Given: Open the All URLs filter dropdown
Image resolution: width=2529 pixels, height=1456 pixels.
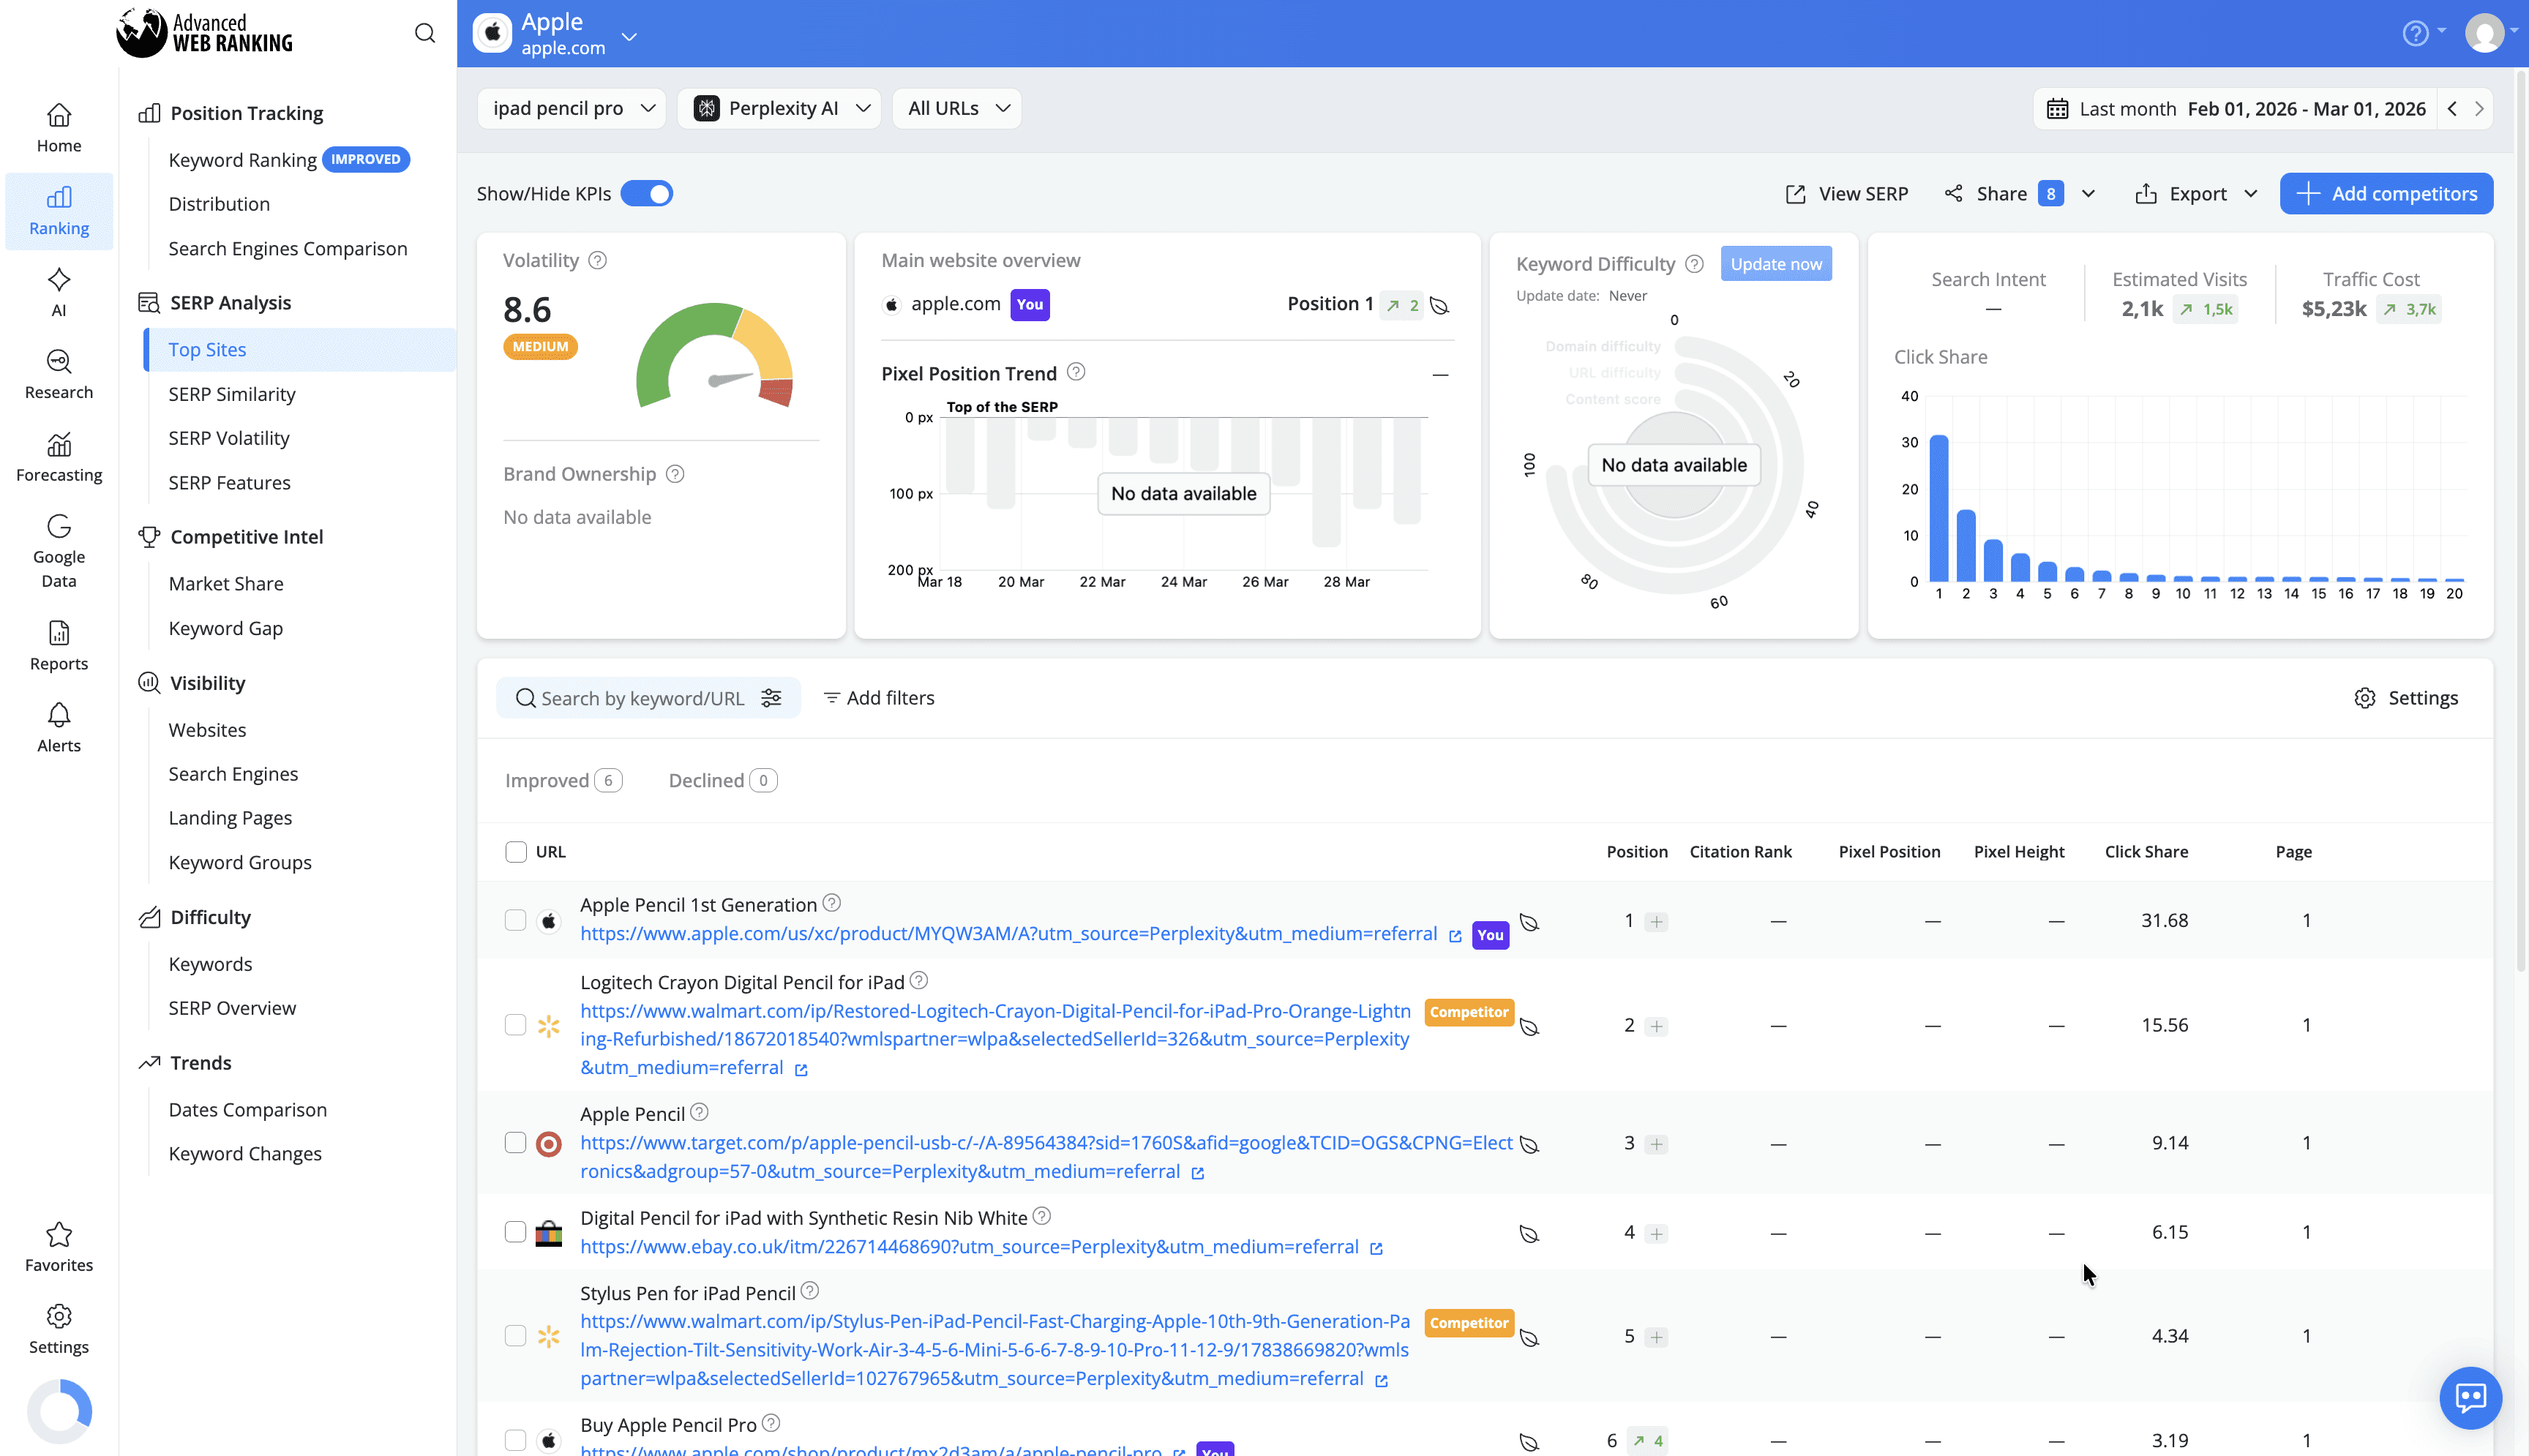Looking at the screenshot, I should click(x=956, y=108).
